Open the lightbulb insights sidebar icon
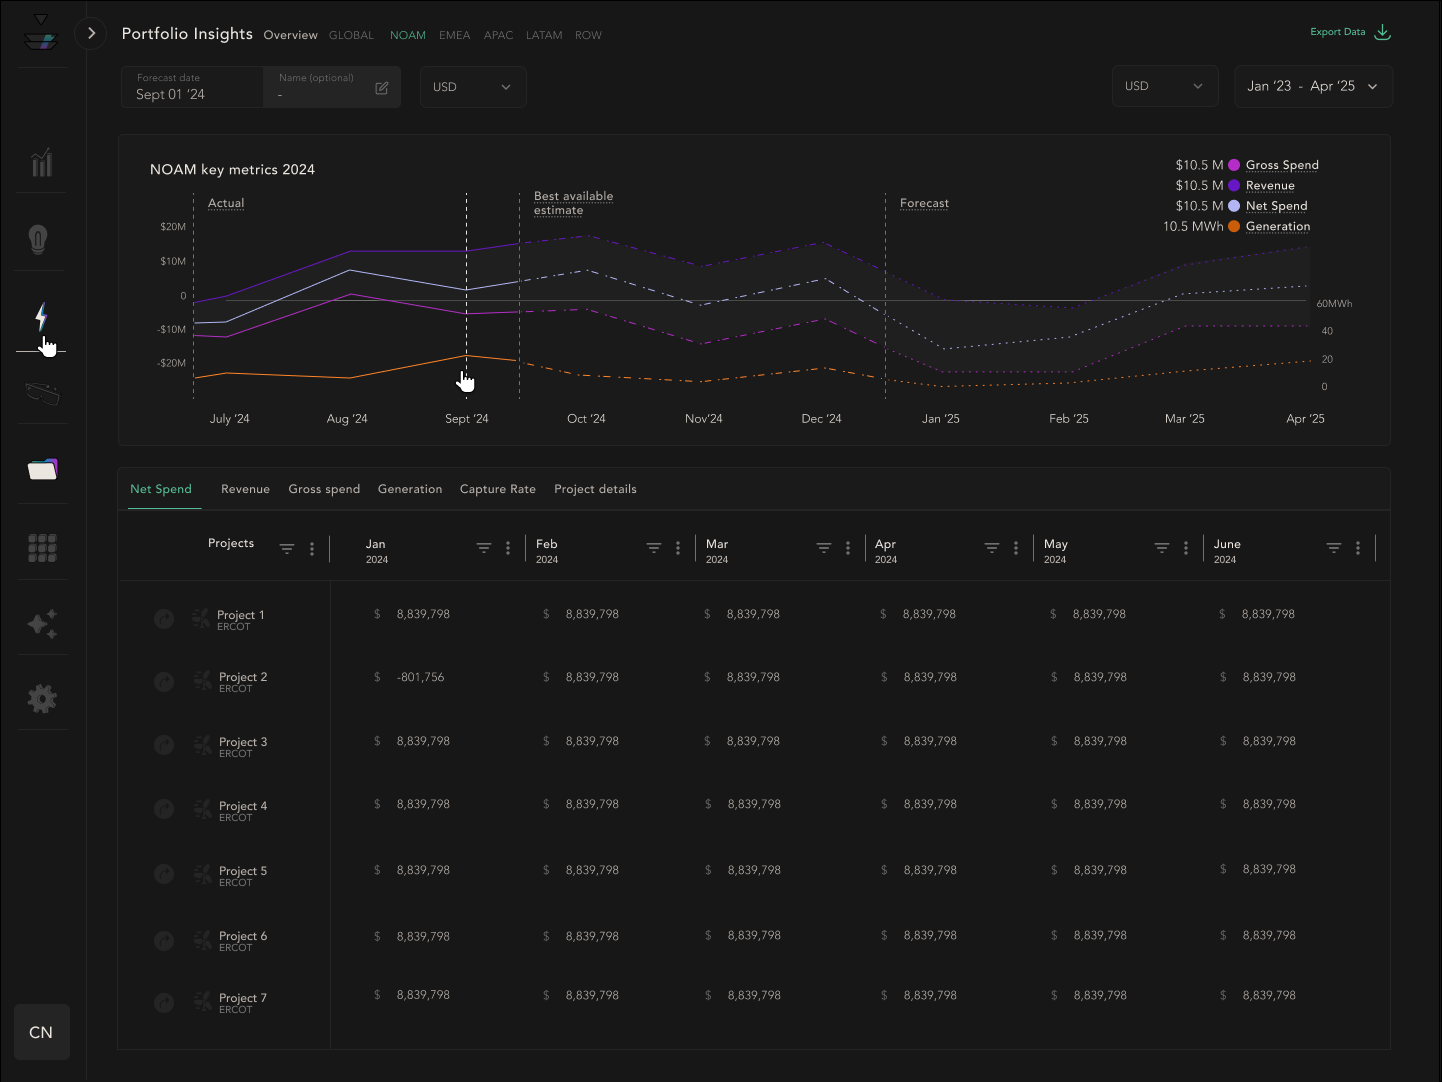Viewport: 1442px width, 1082px height. pos(38,239)
